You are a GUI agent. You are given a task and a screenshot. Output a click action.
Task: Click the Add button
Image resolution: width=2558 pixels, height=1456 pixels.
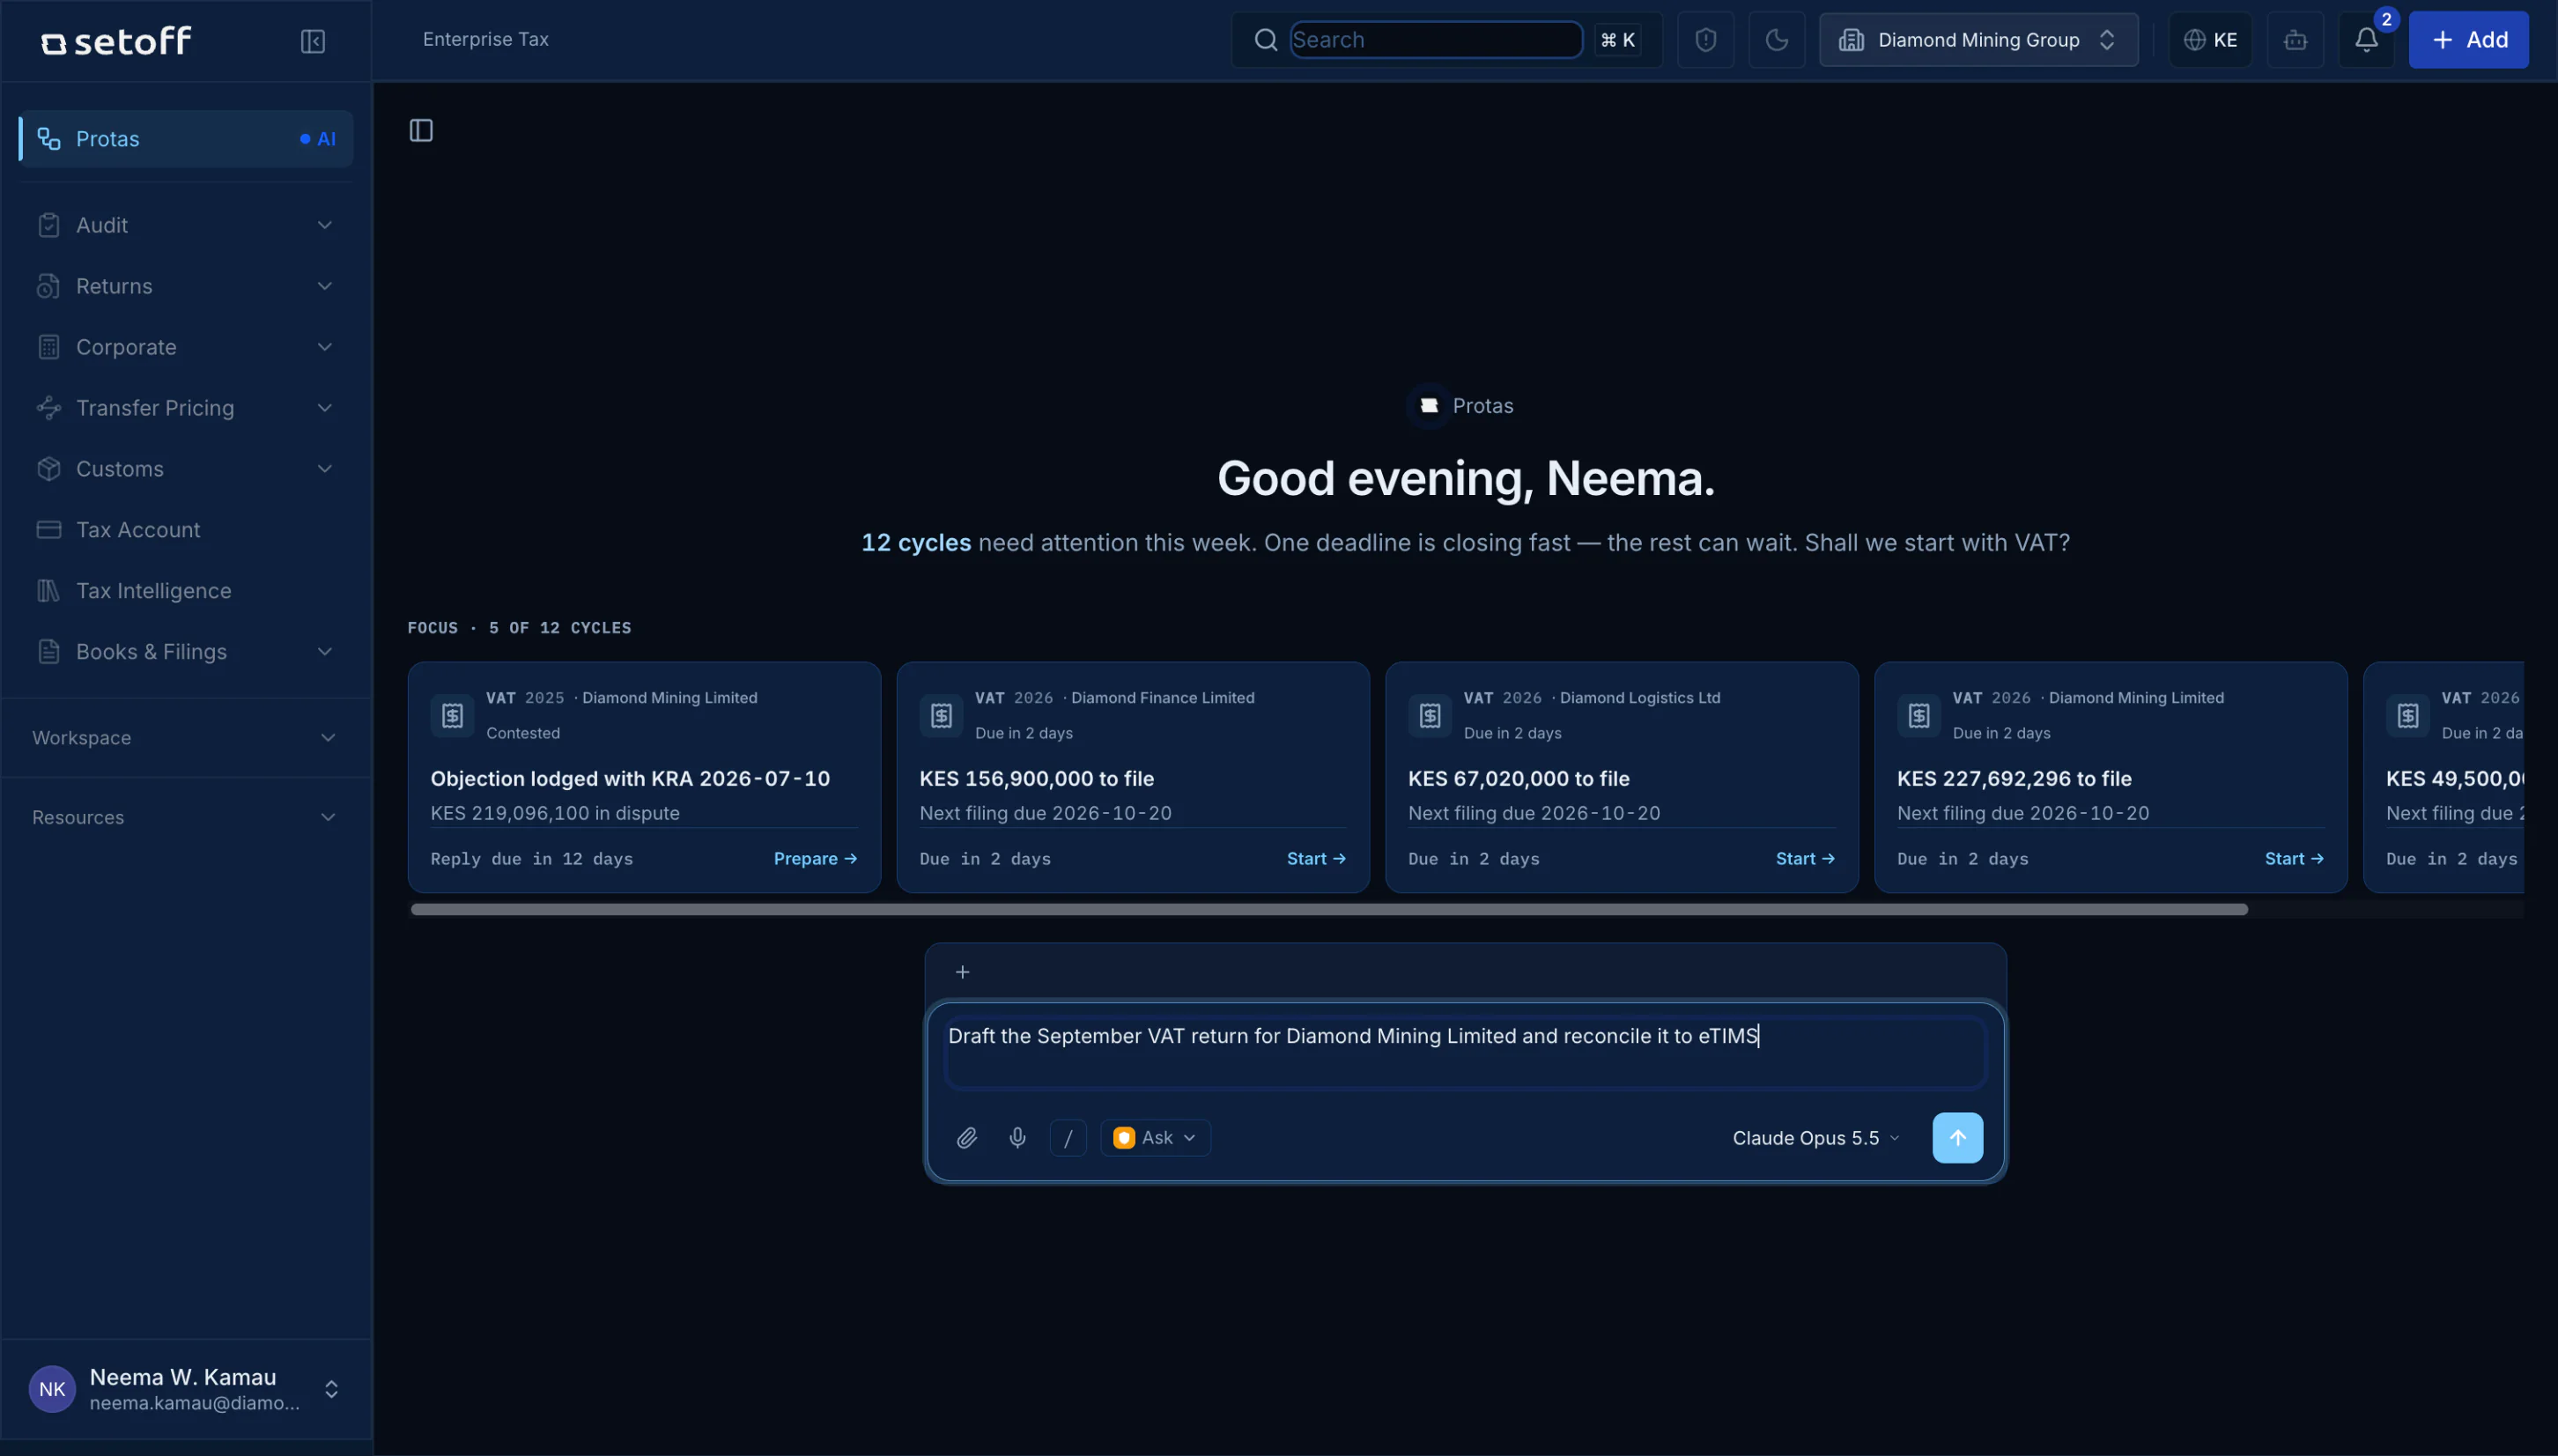(2468, 40)
